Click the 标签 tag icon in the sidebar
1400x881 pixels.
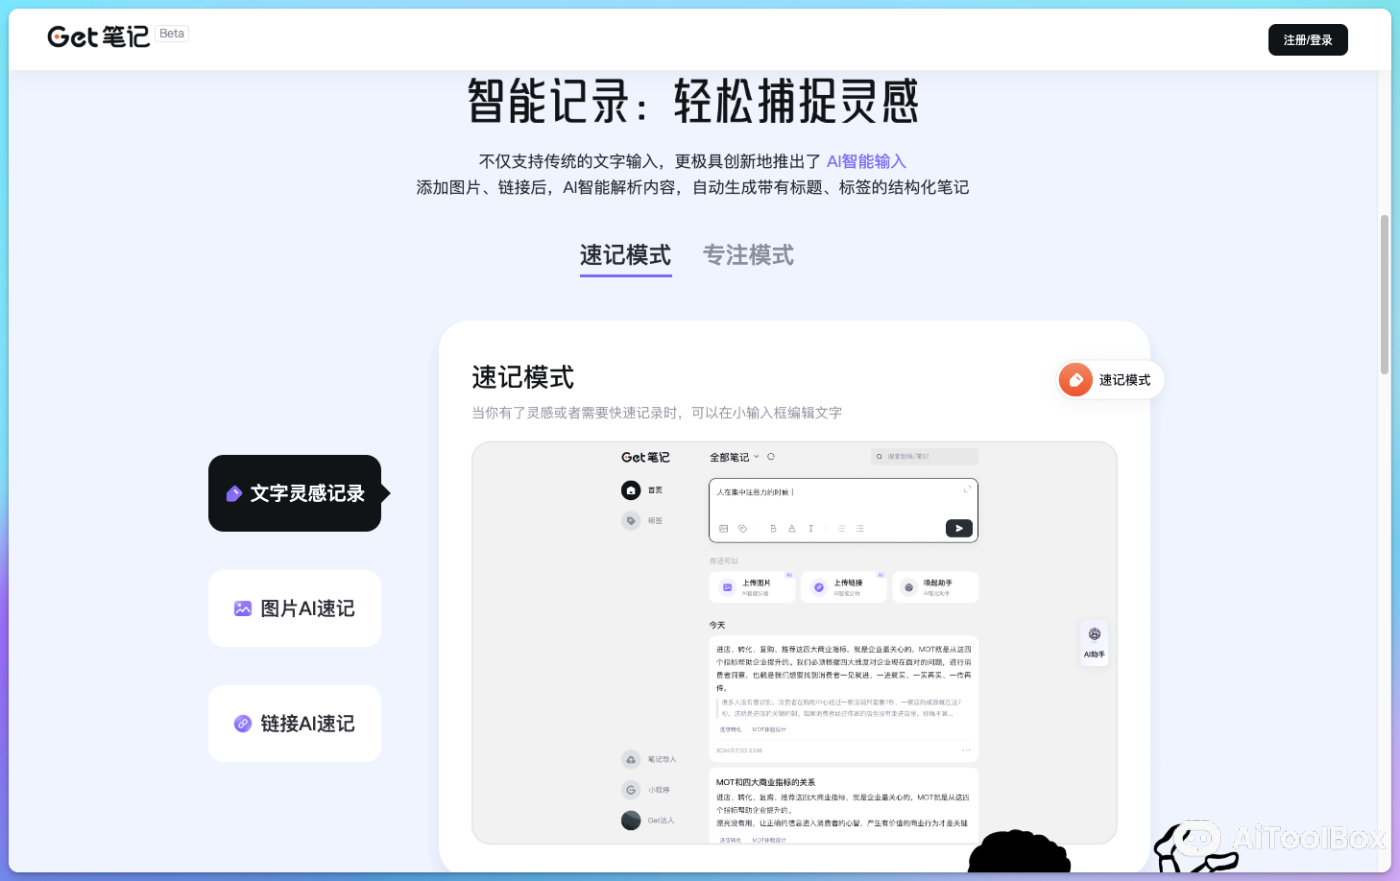pos(631,521)
